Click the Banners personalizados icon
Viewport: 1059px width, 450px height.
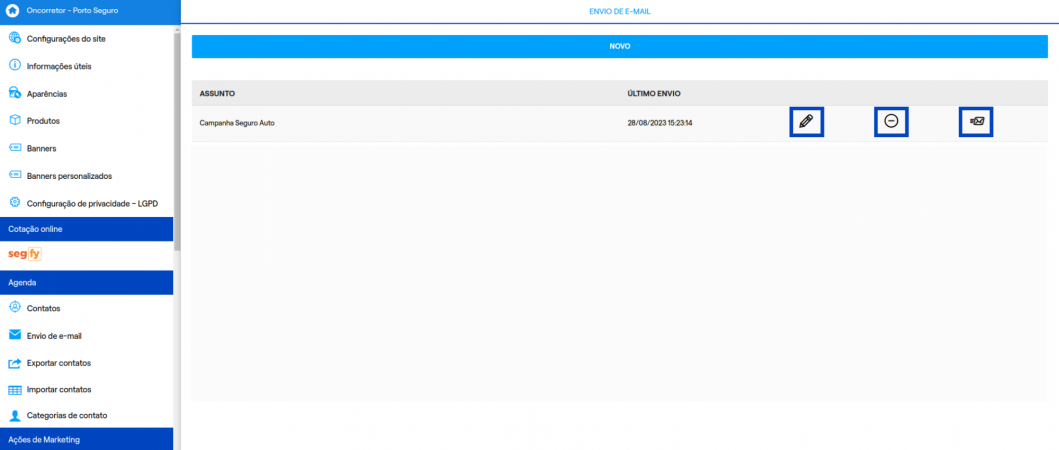[x=15, y=175]
